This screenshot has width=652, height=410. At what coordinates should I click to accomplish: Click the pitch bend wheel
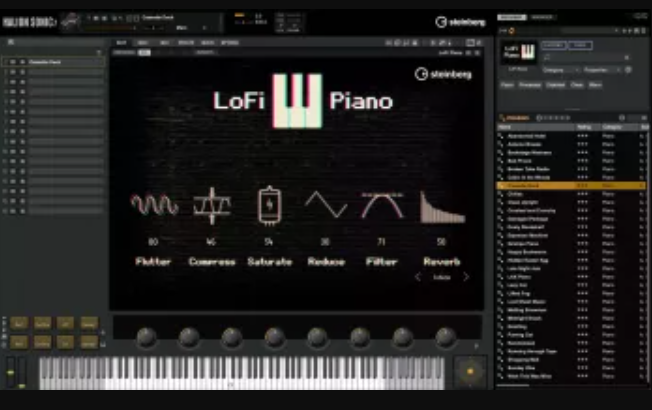click(x=10, y=372)
